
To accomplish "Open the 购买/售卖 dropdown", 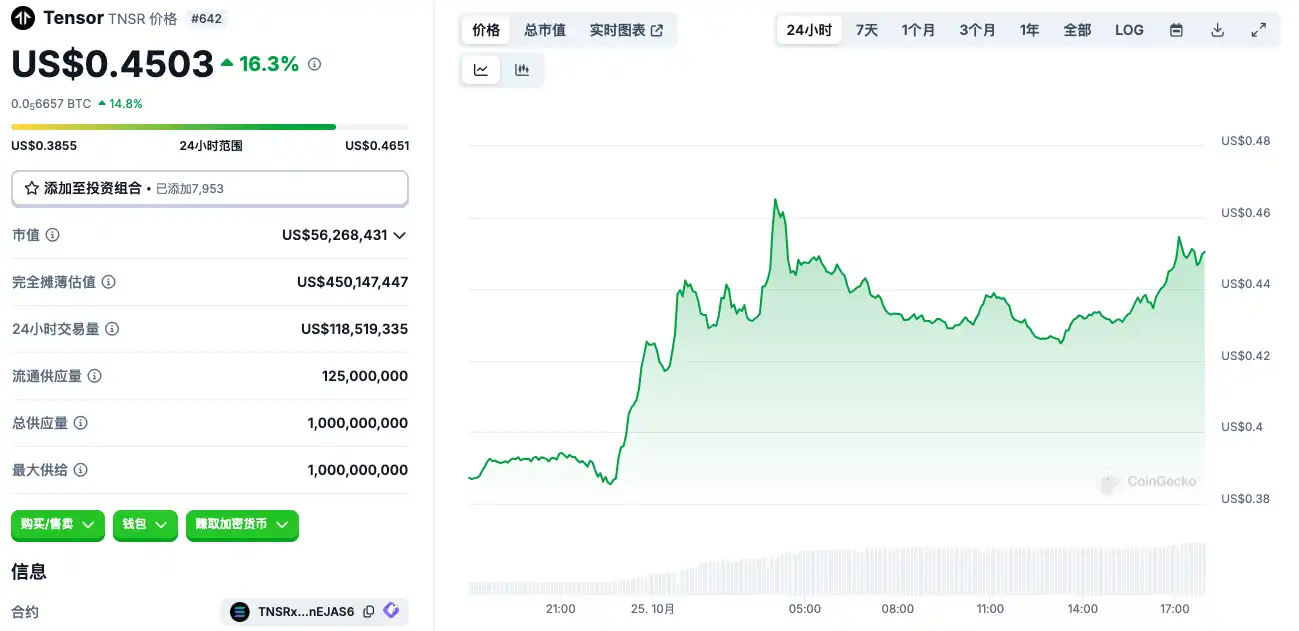I will 58,524.
